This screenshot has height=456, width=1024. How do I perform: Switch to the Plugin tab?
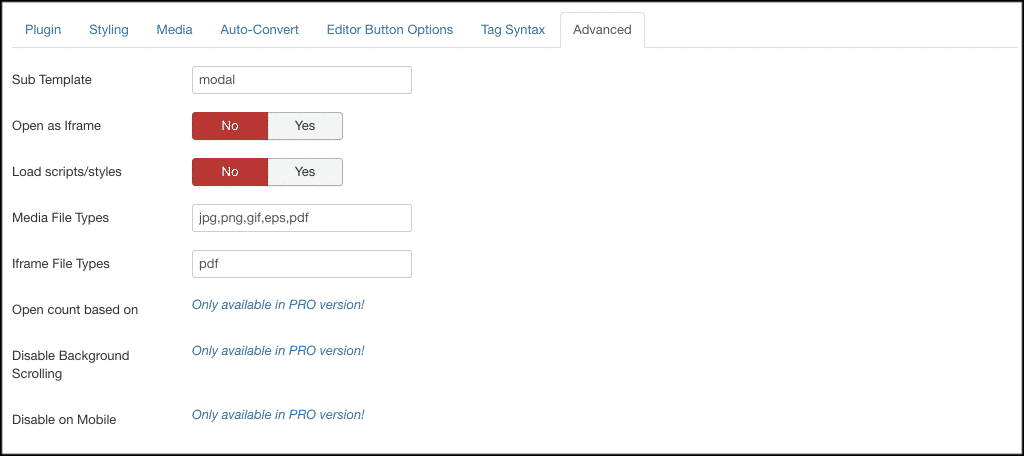[x=43, y=30]
